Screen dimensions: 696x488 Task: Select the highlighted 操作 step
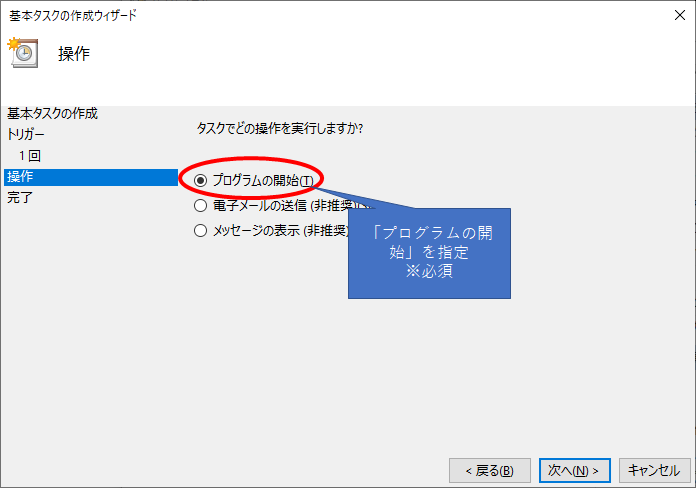pyautogui.click(x=91, y=177)
